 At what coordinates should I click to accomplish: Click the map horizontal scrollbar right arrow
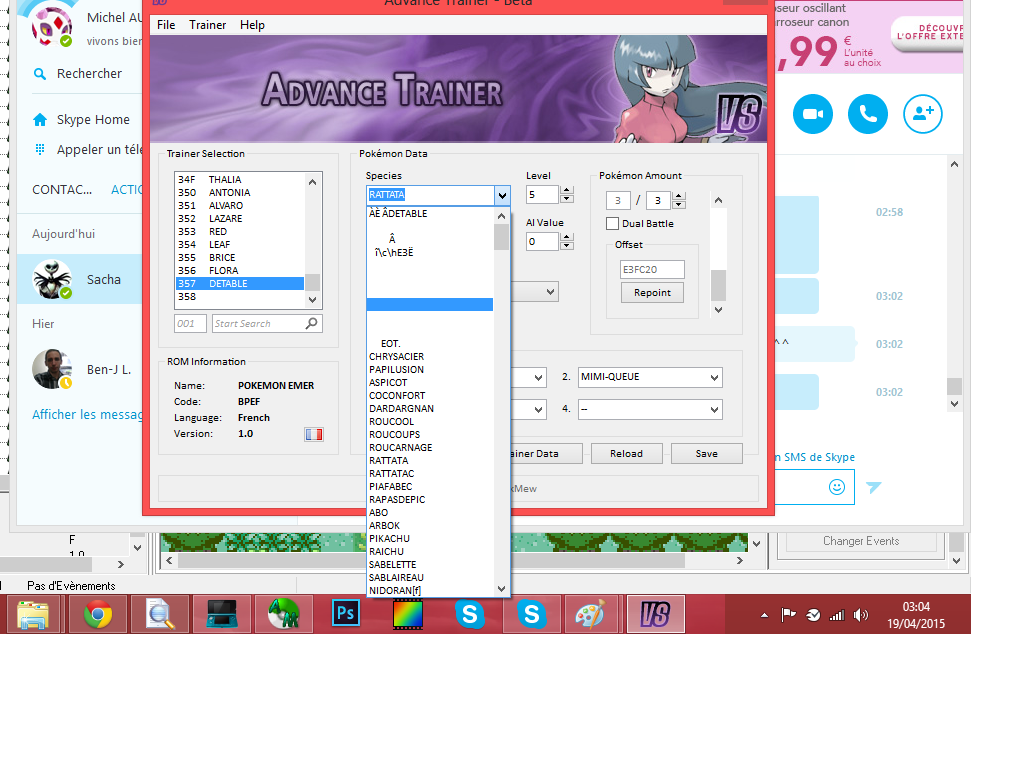tap(739, 561)
